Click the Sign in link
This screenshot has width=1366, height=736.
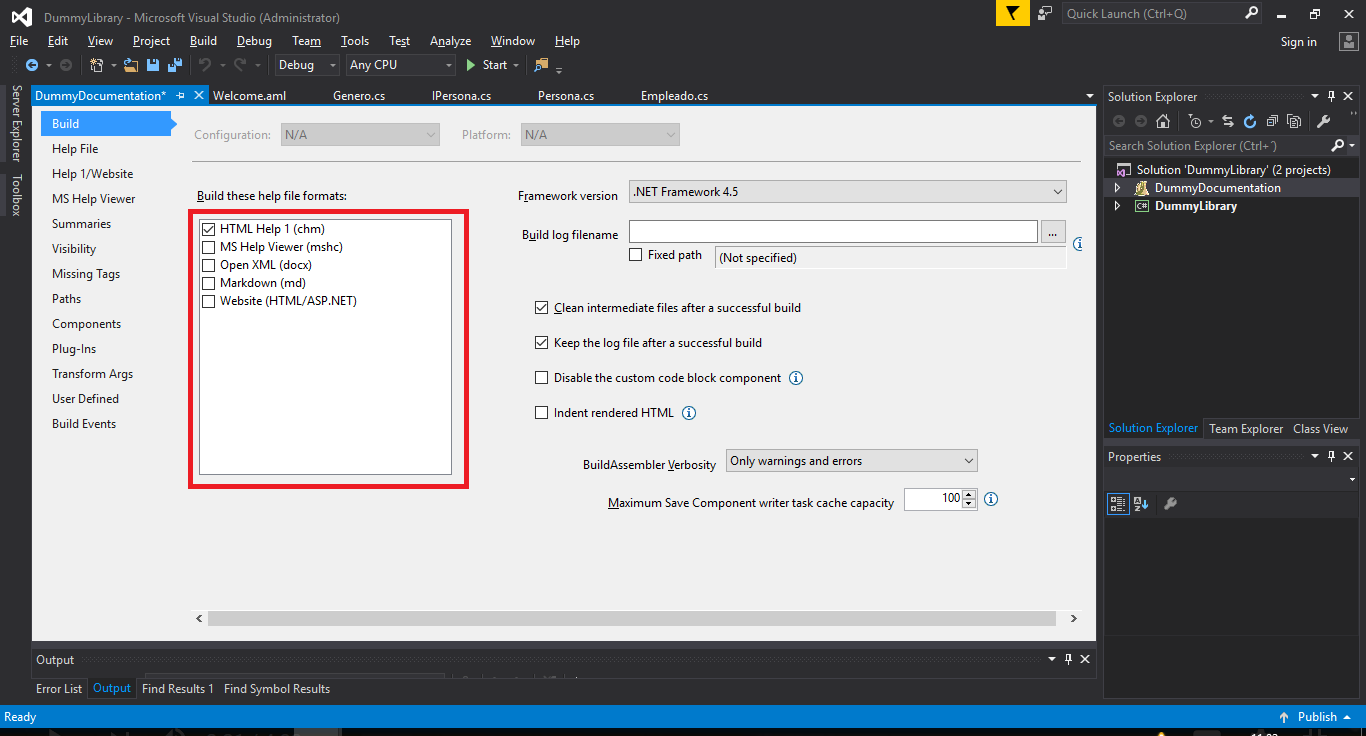click(x=1298, y=42)
